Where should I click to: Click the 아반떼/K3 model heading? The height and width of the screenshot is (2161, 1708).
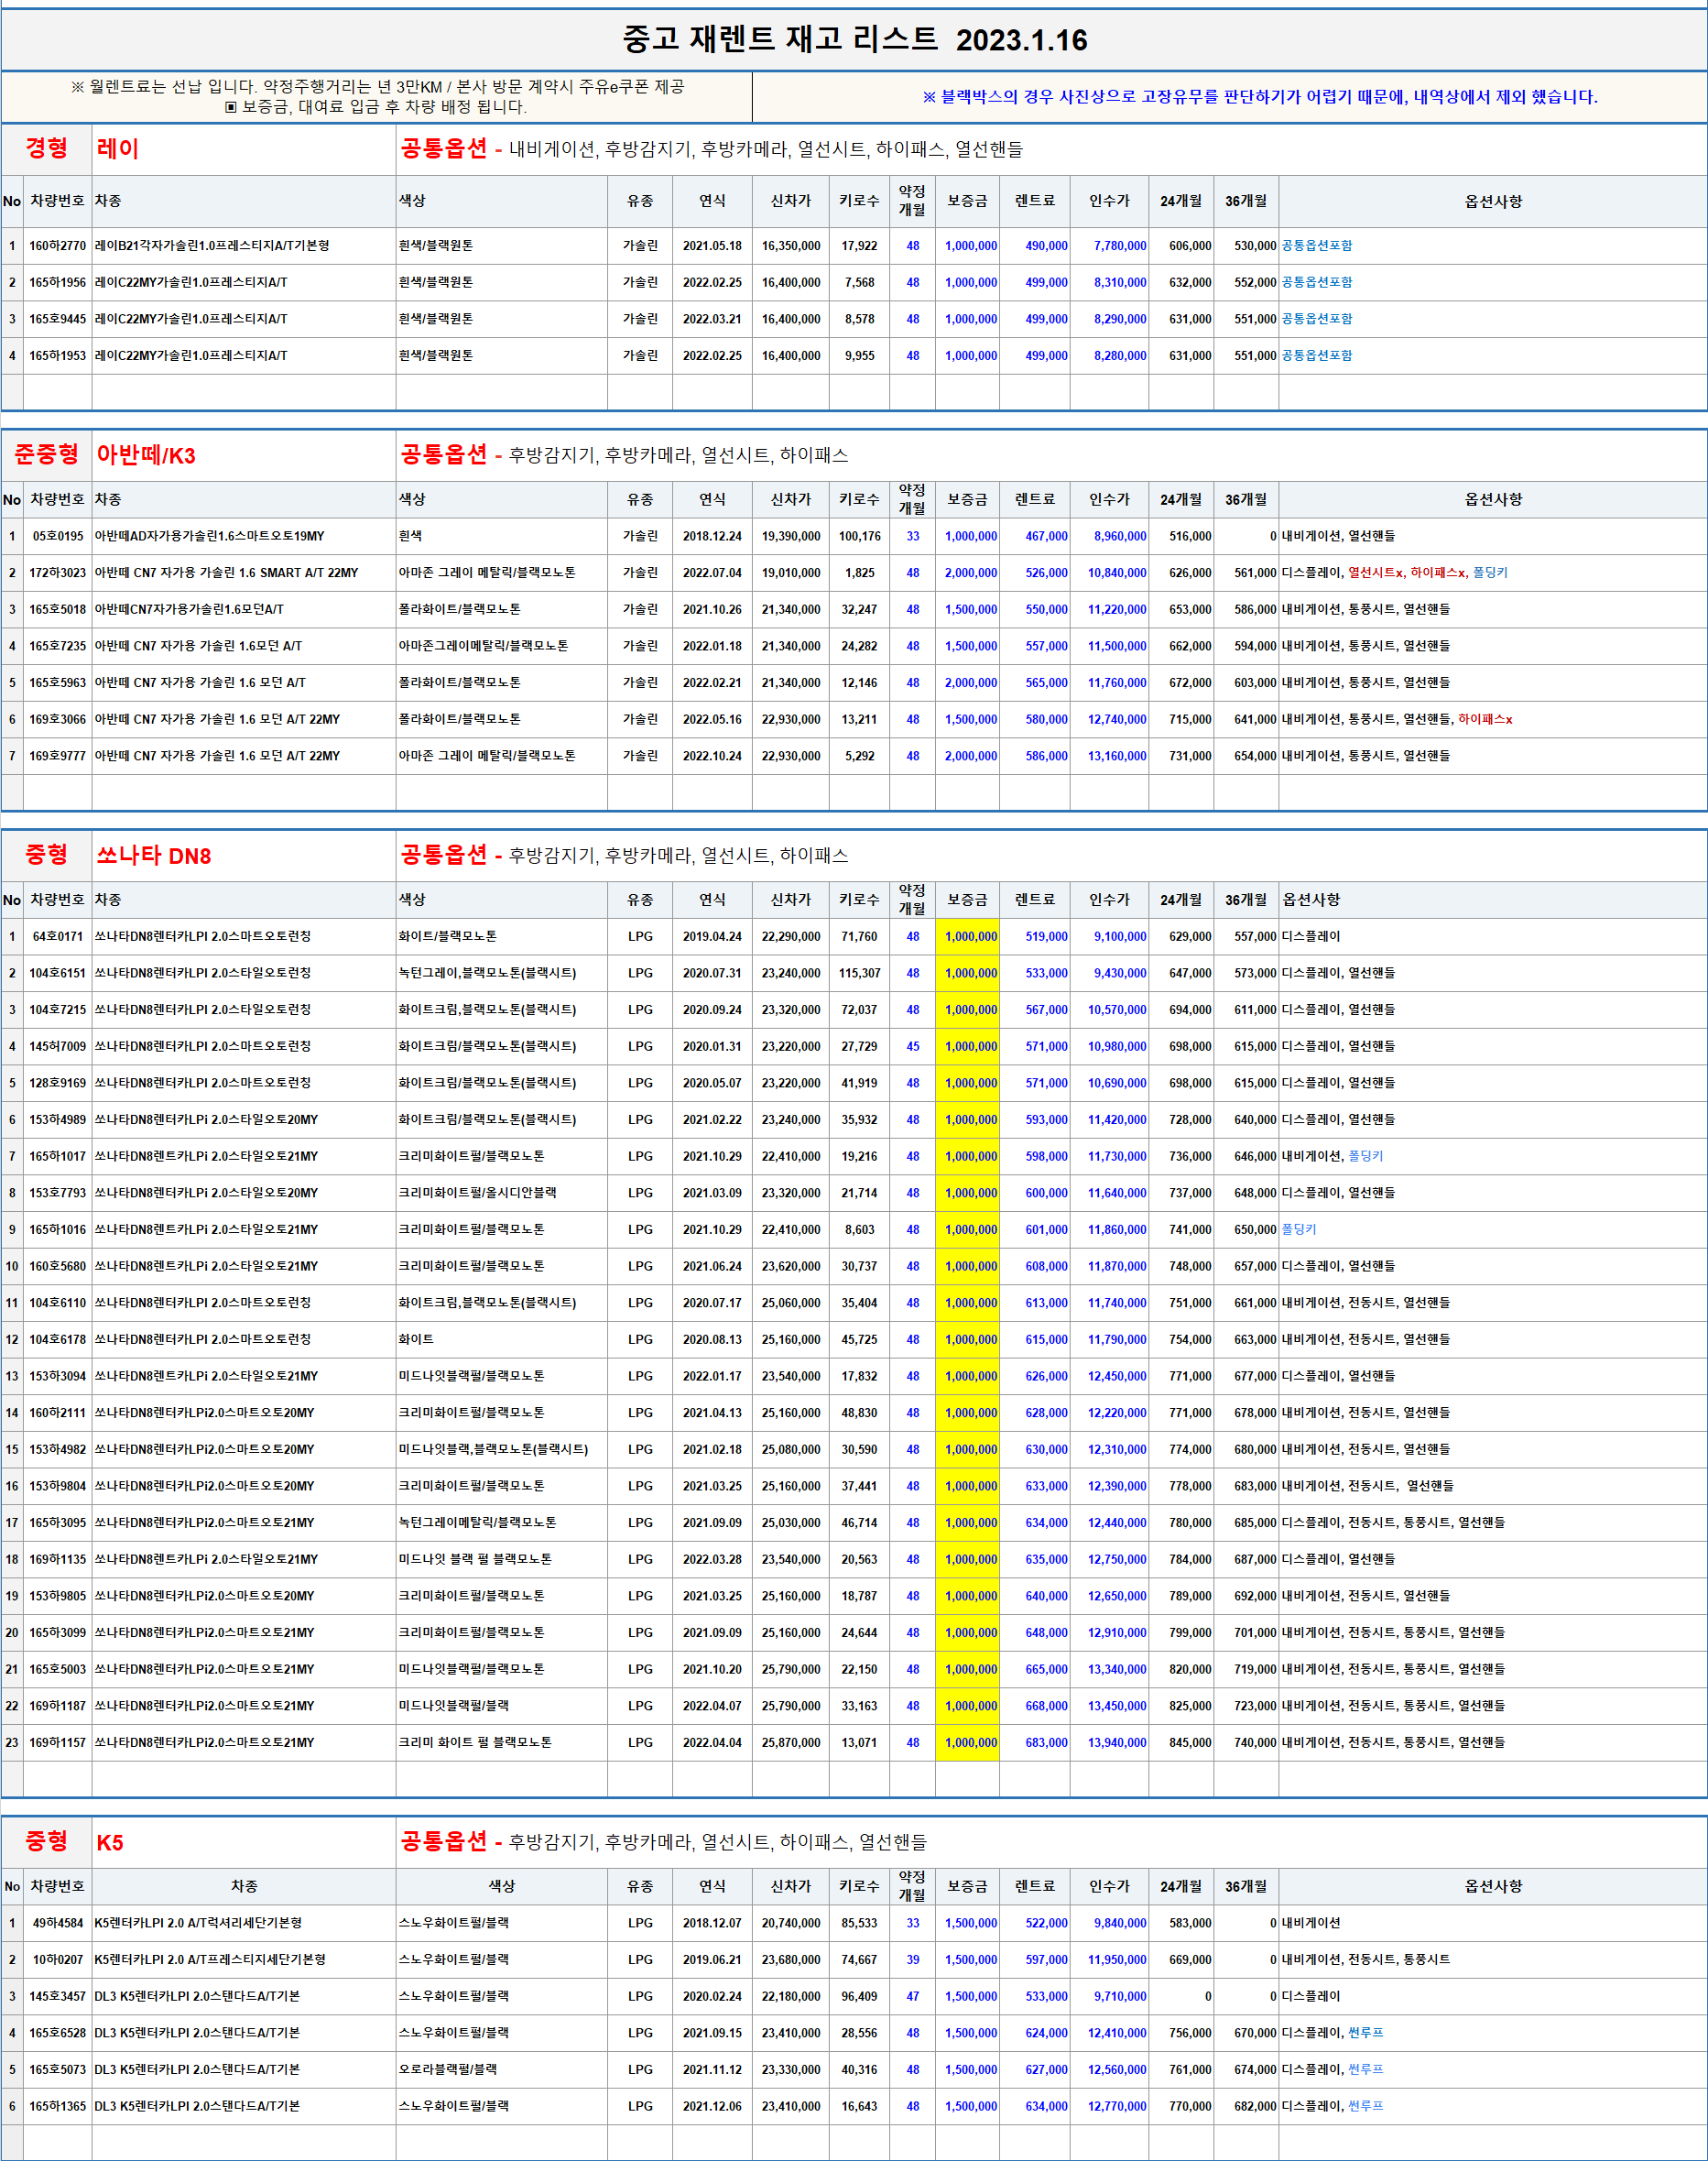coord(146,455)
